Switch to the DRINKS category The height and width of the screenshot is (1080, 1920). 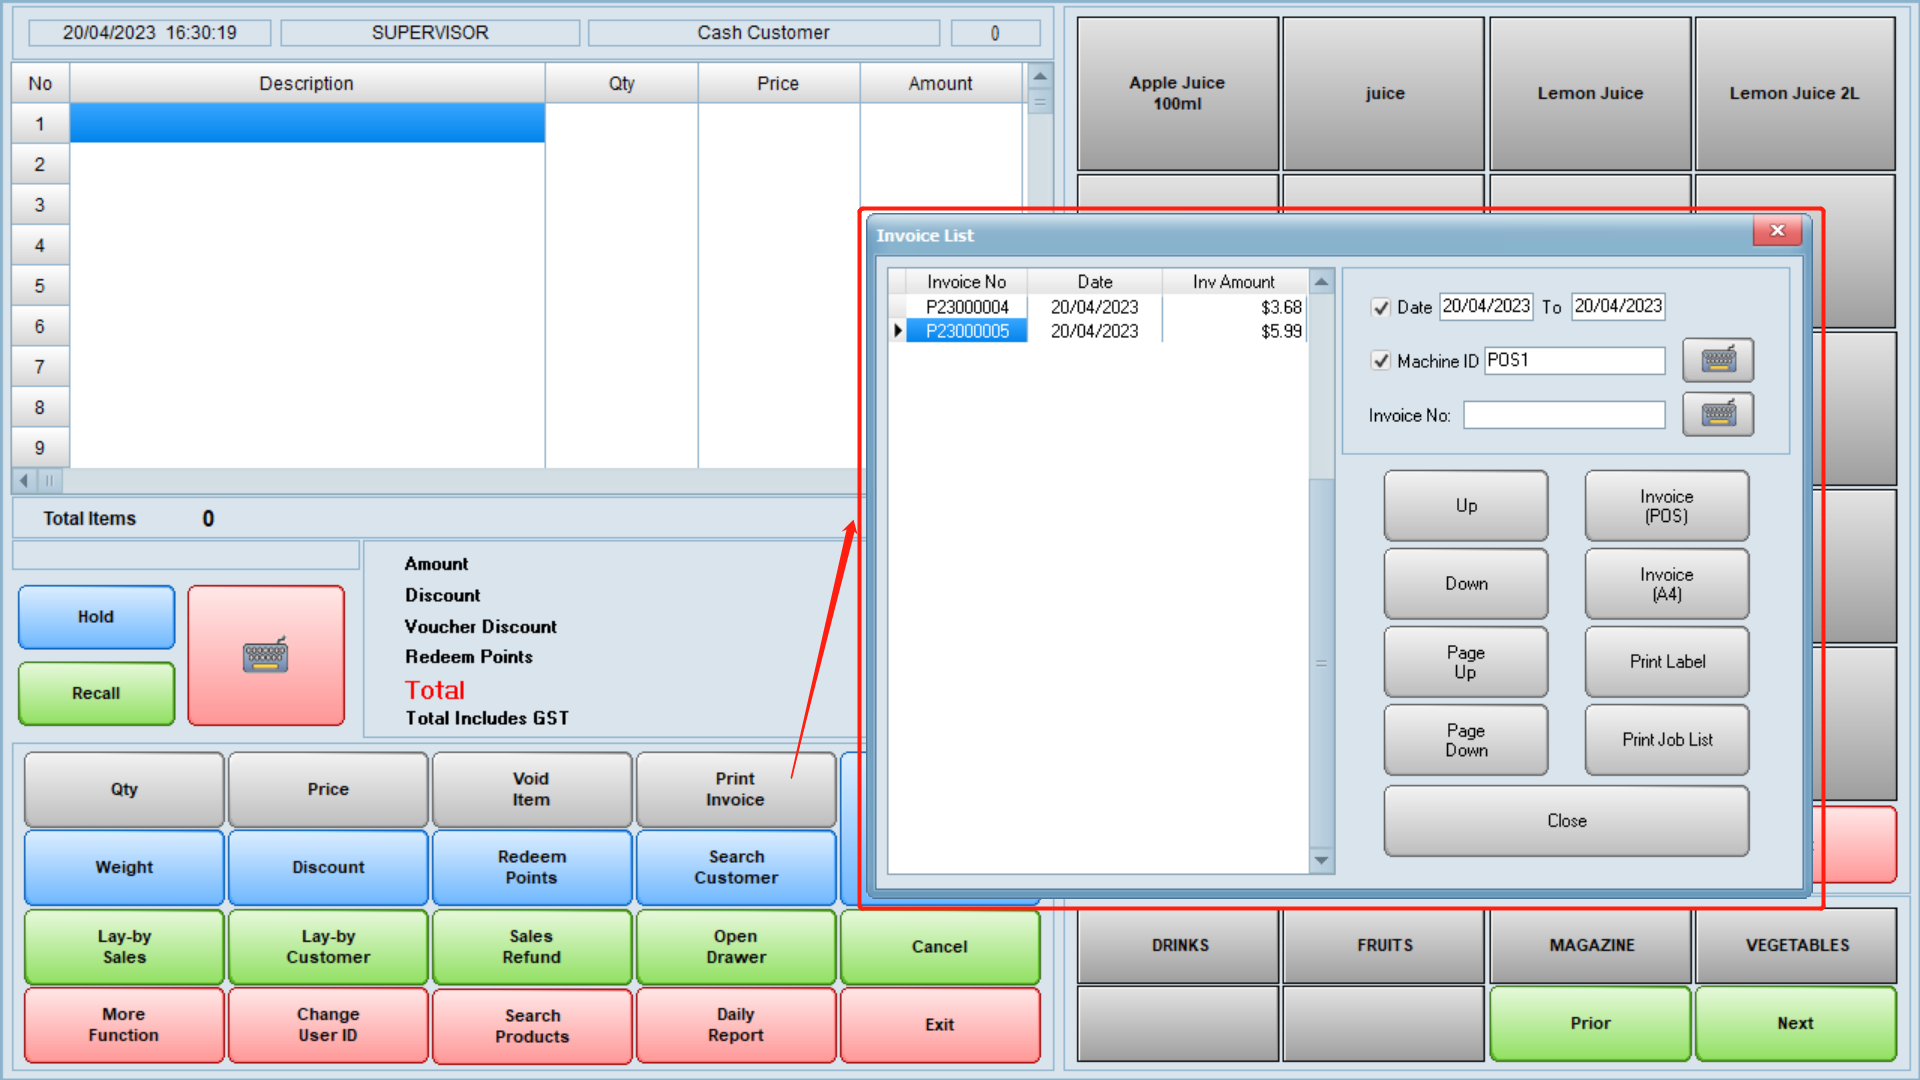pyautogui.click(x=1177, y=945)
